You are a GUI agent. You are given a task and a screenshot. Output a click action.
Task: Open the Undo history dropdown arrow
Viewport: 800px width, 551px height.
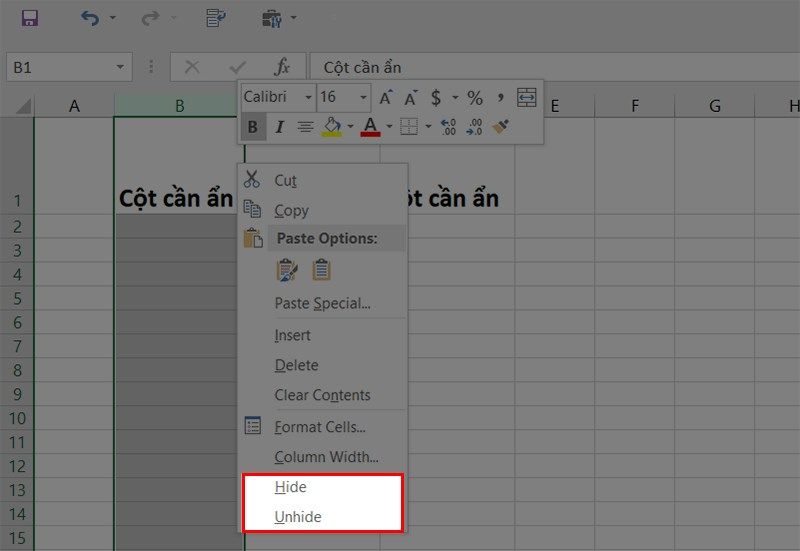[x=113, y=18]
